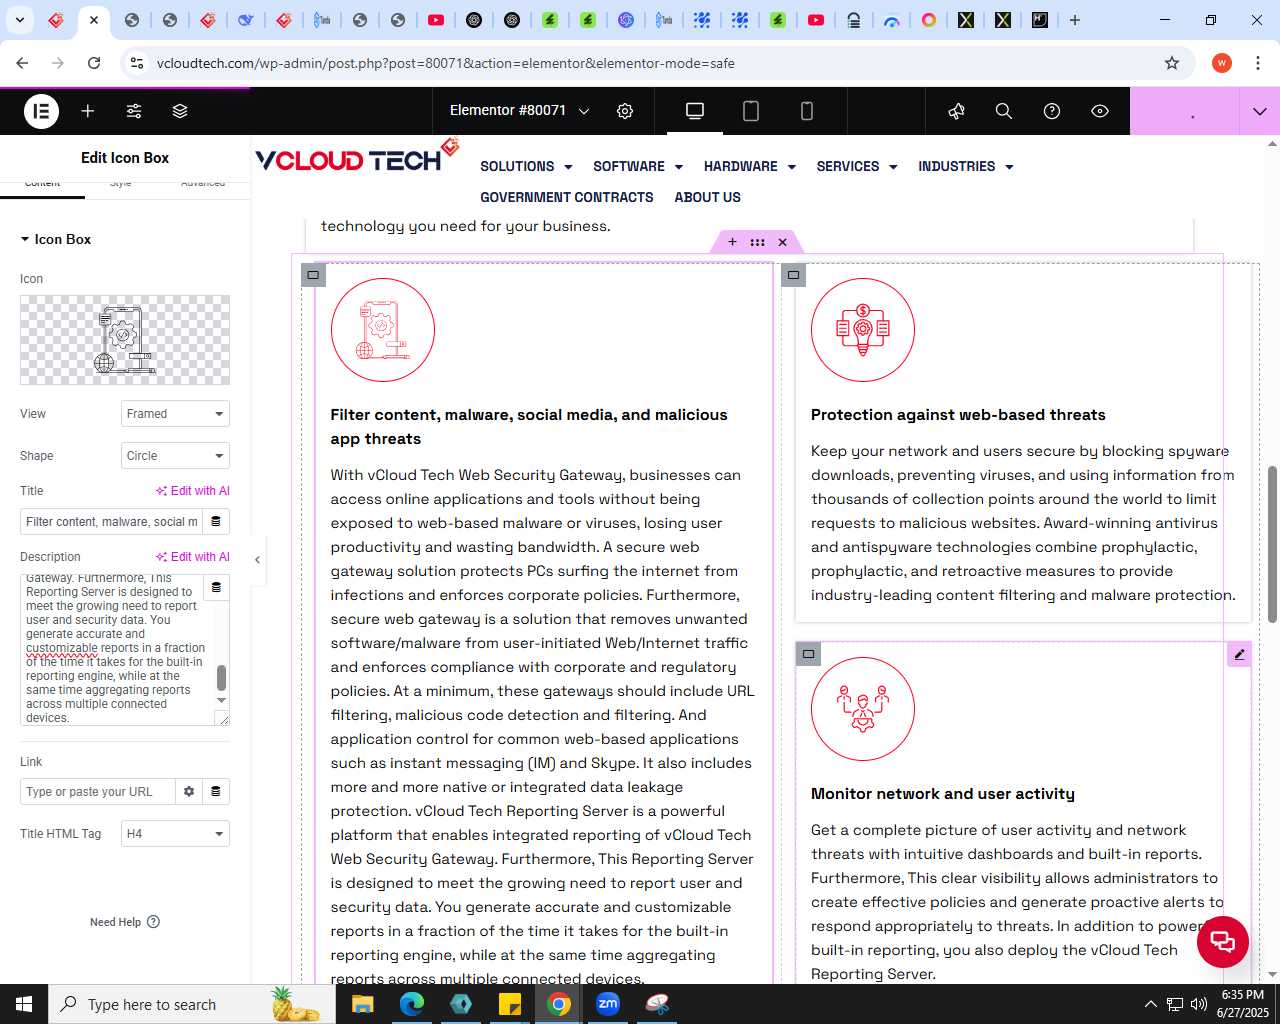The width and height of the screenshot is (1280, 1024).
Task: Add element with the plus icon
Action: (x=88, y=111)
